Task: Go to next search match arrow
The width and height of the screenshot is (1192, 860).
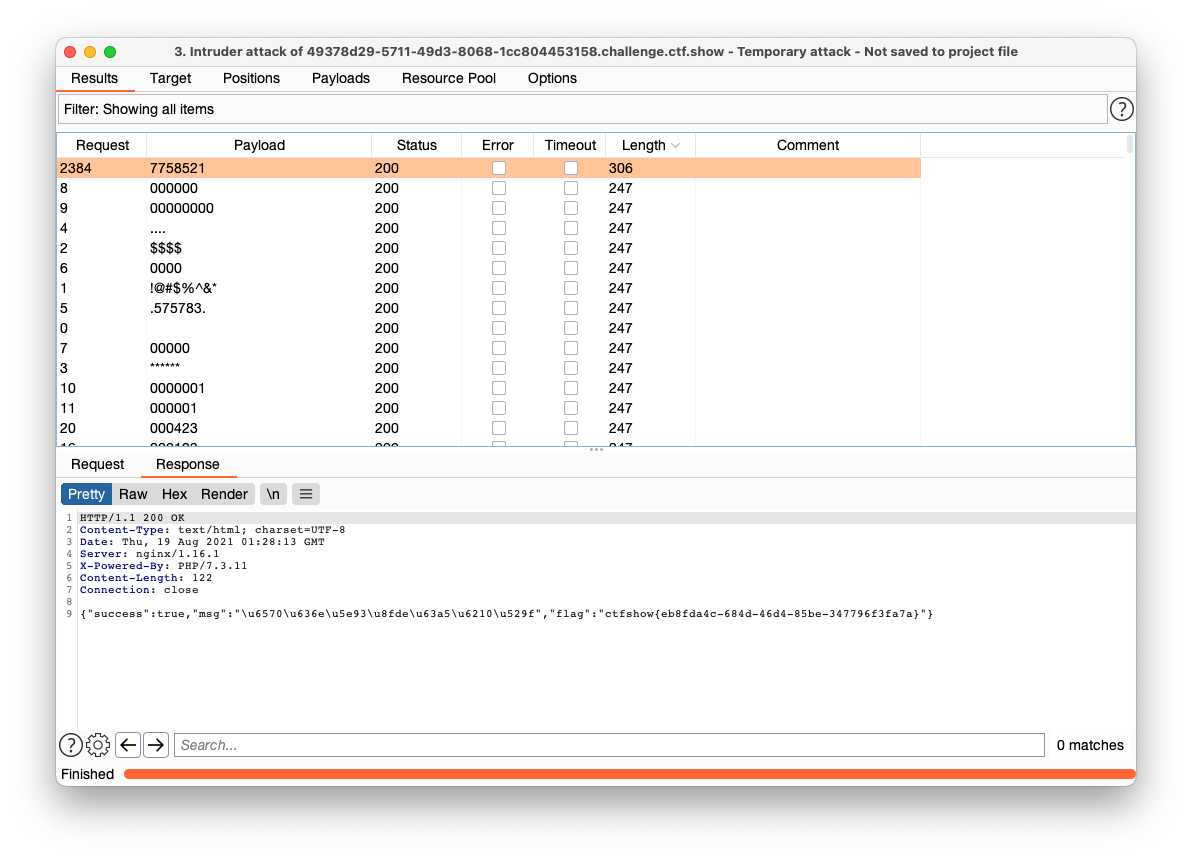Action: 156,745
